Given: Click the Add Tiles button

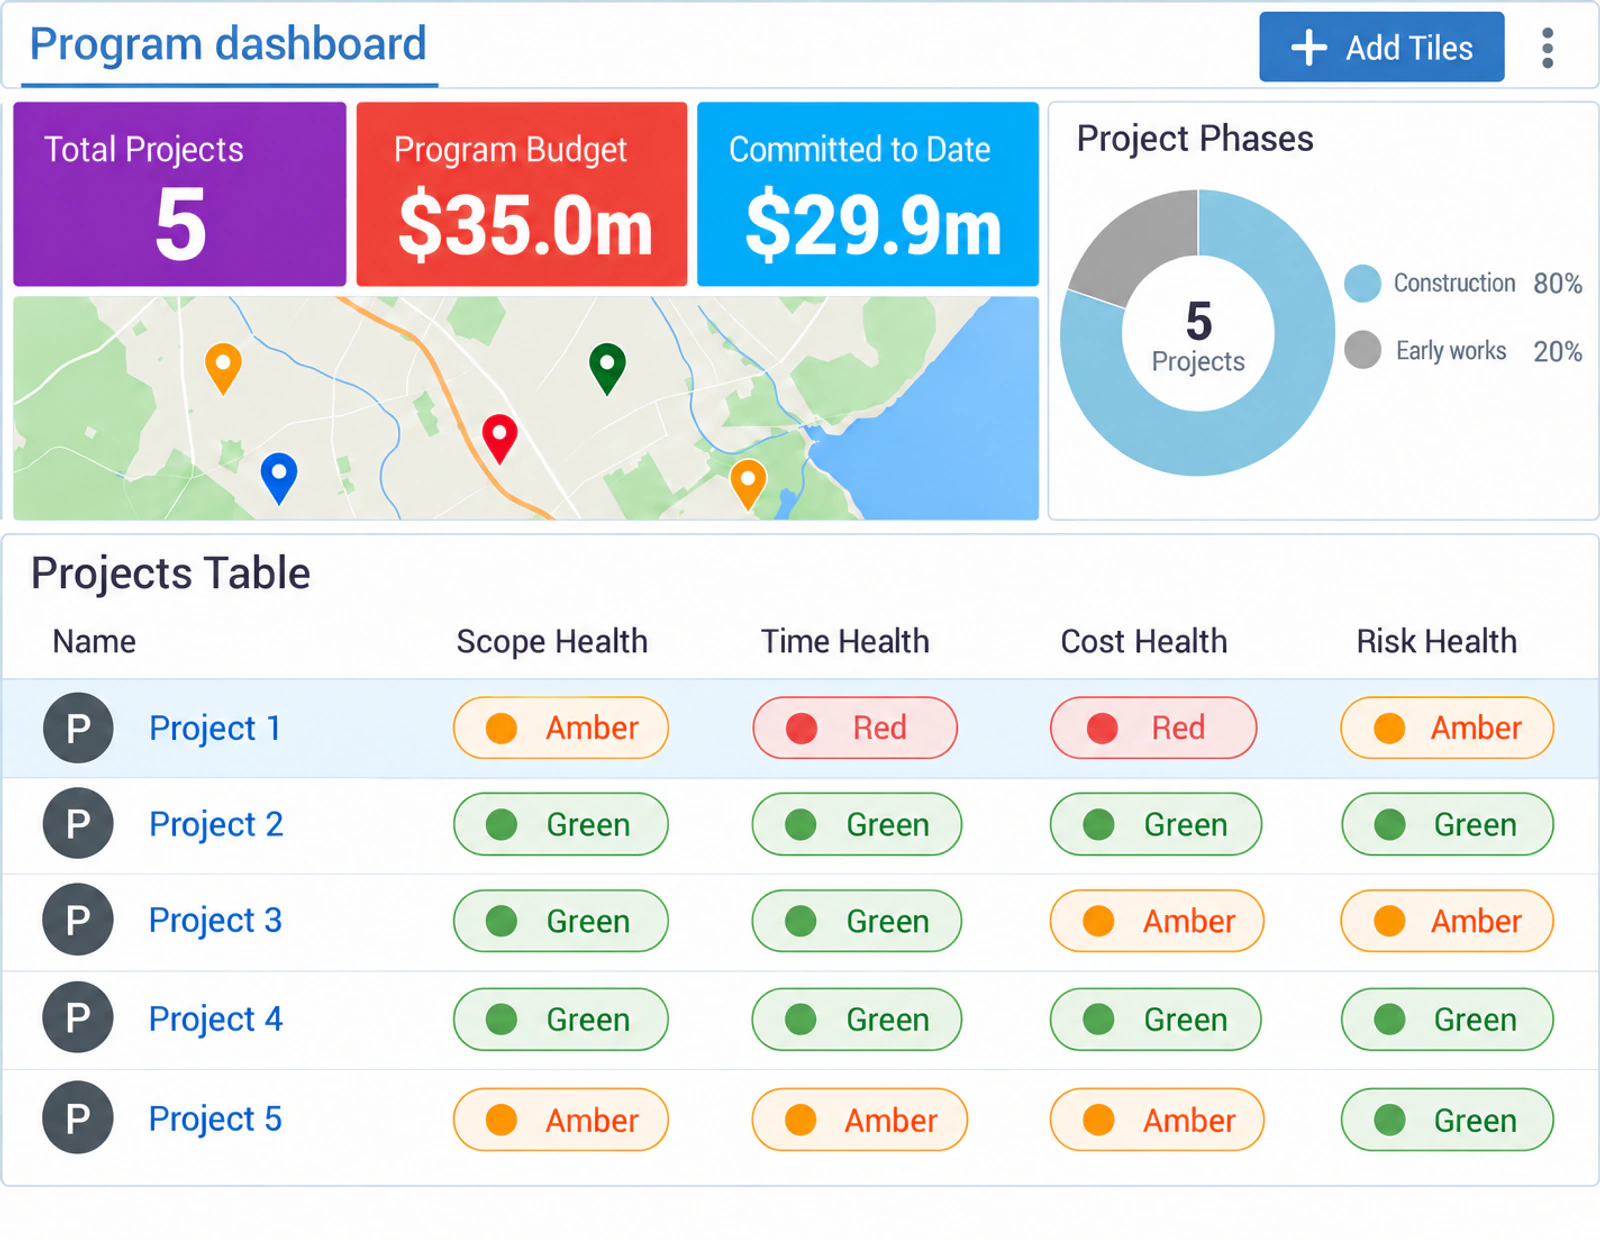Looking at the screenshot, I should [1381, 47].
